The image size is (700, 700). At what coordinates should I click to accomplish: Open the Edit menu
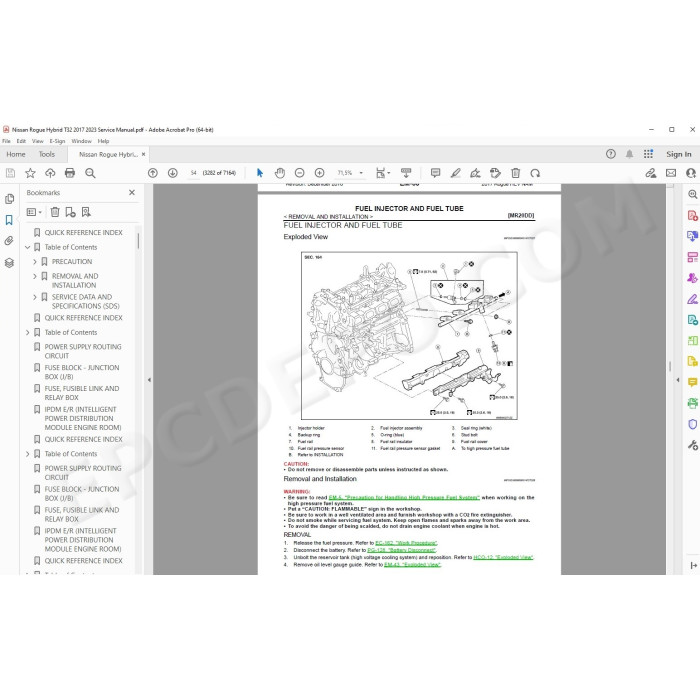click(21, 141)
